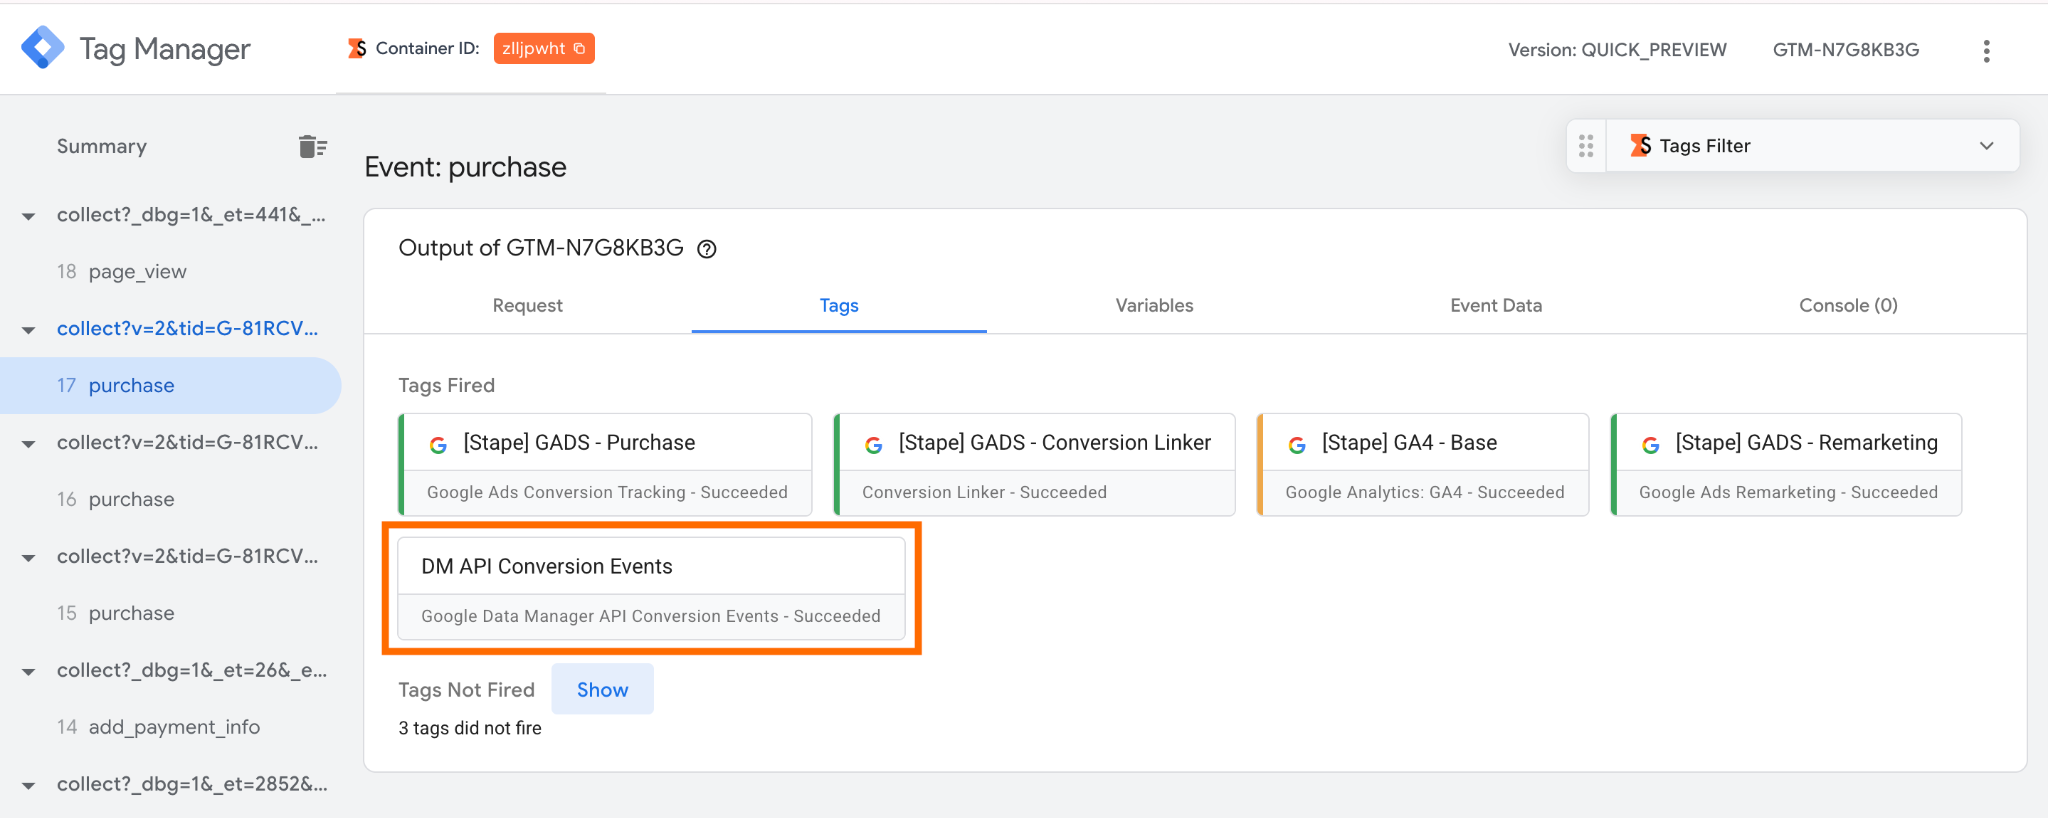2048x818 pixels.
Task: Open the Console (0) tab
Action: (x=1848, y=306)
